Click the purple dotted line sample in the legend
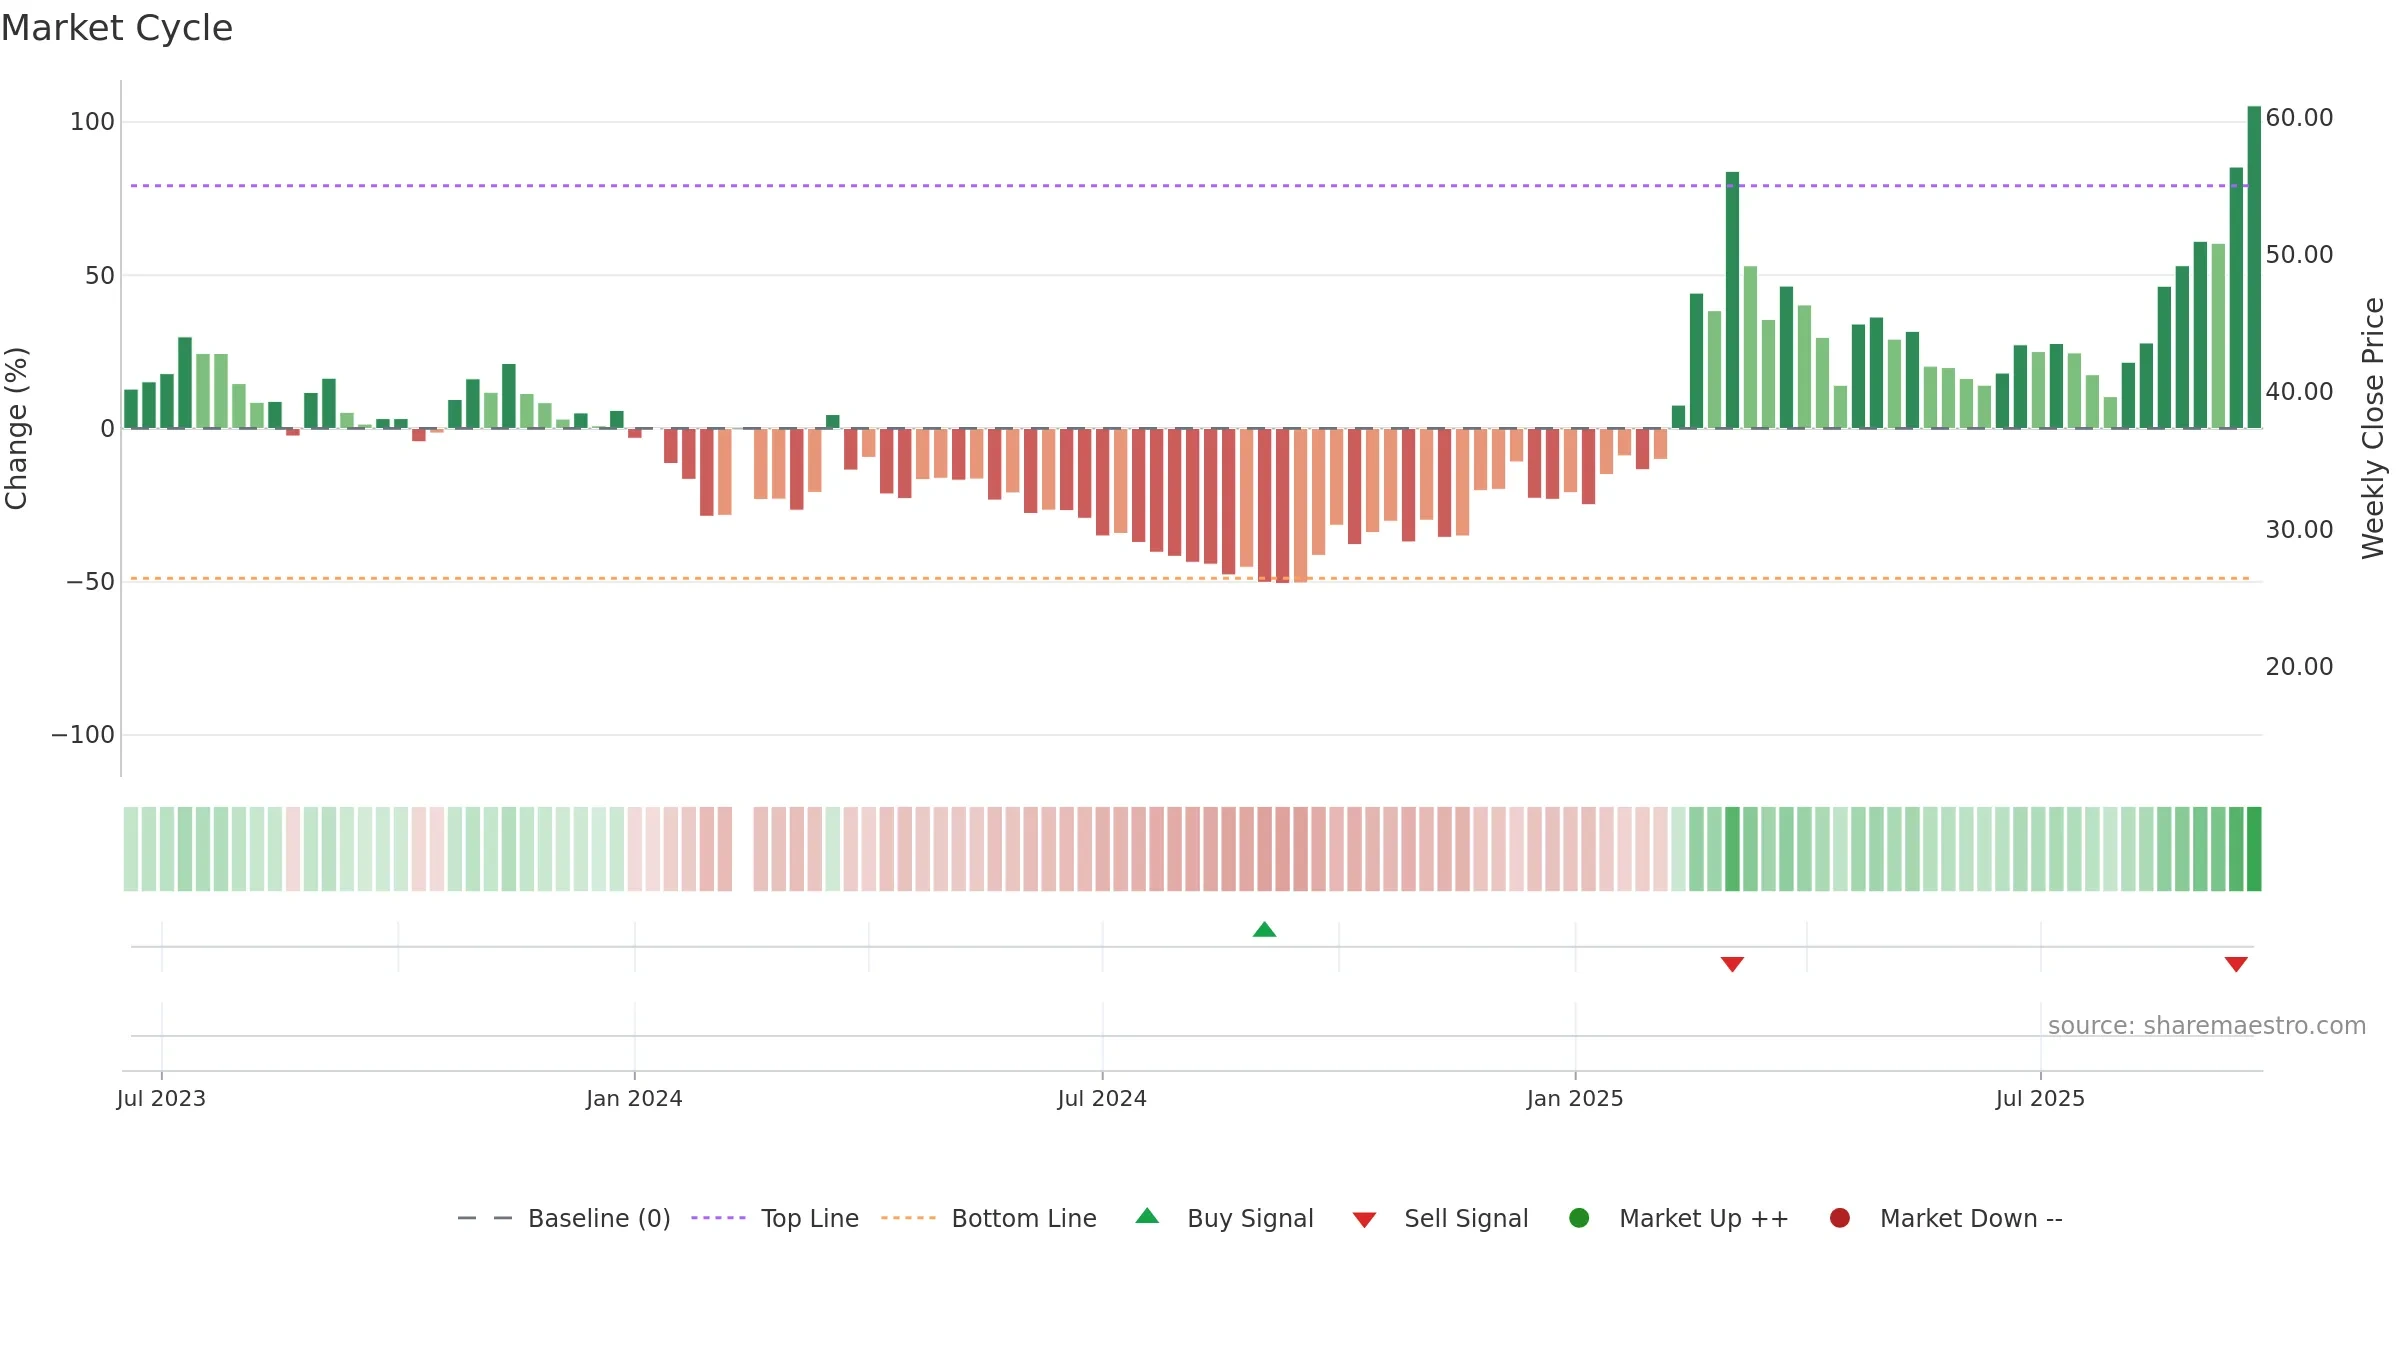Viewport: 2400px width, 1350px height. tap(718, 1218)
